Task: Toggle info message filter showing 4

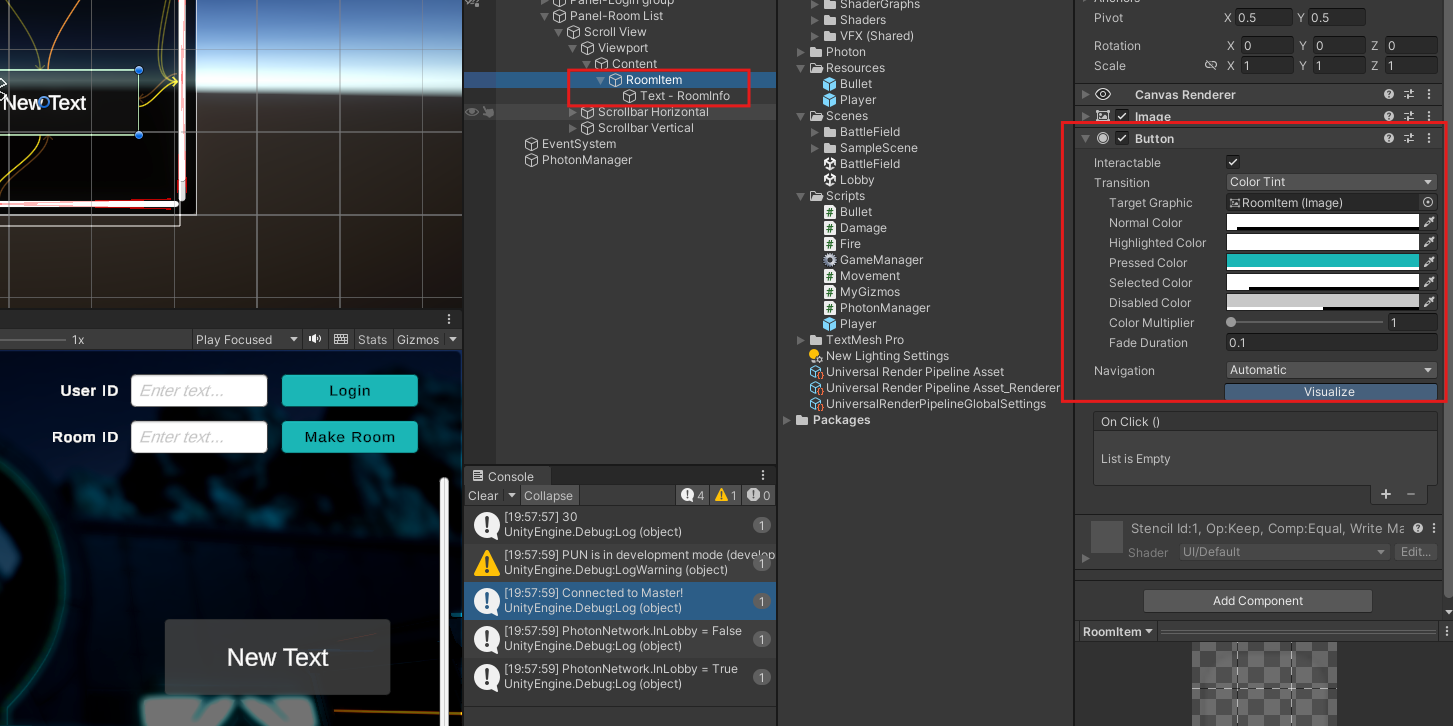Action: coord(693,495)
